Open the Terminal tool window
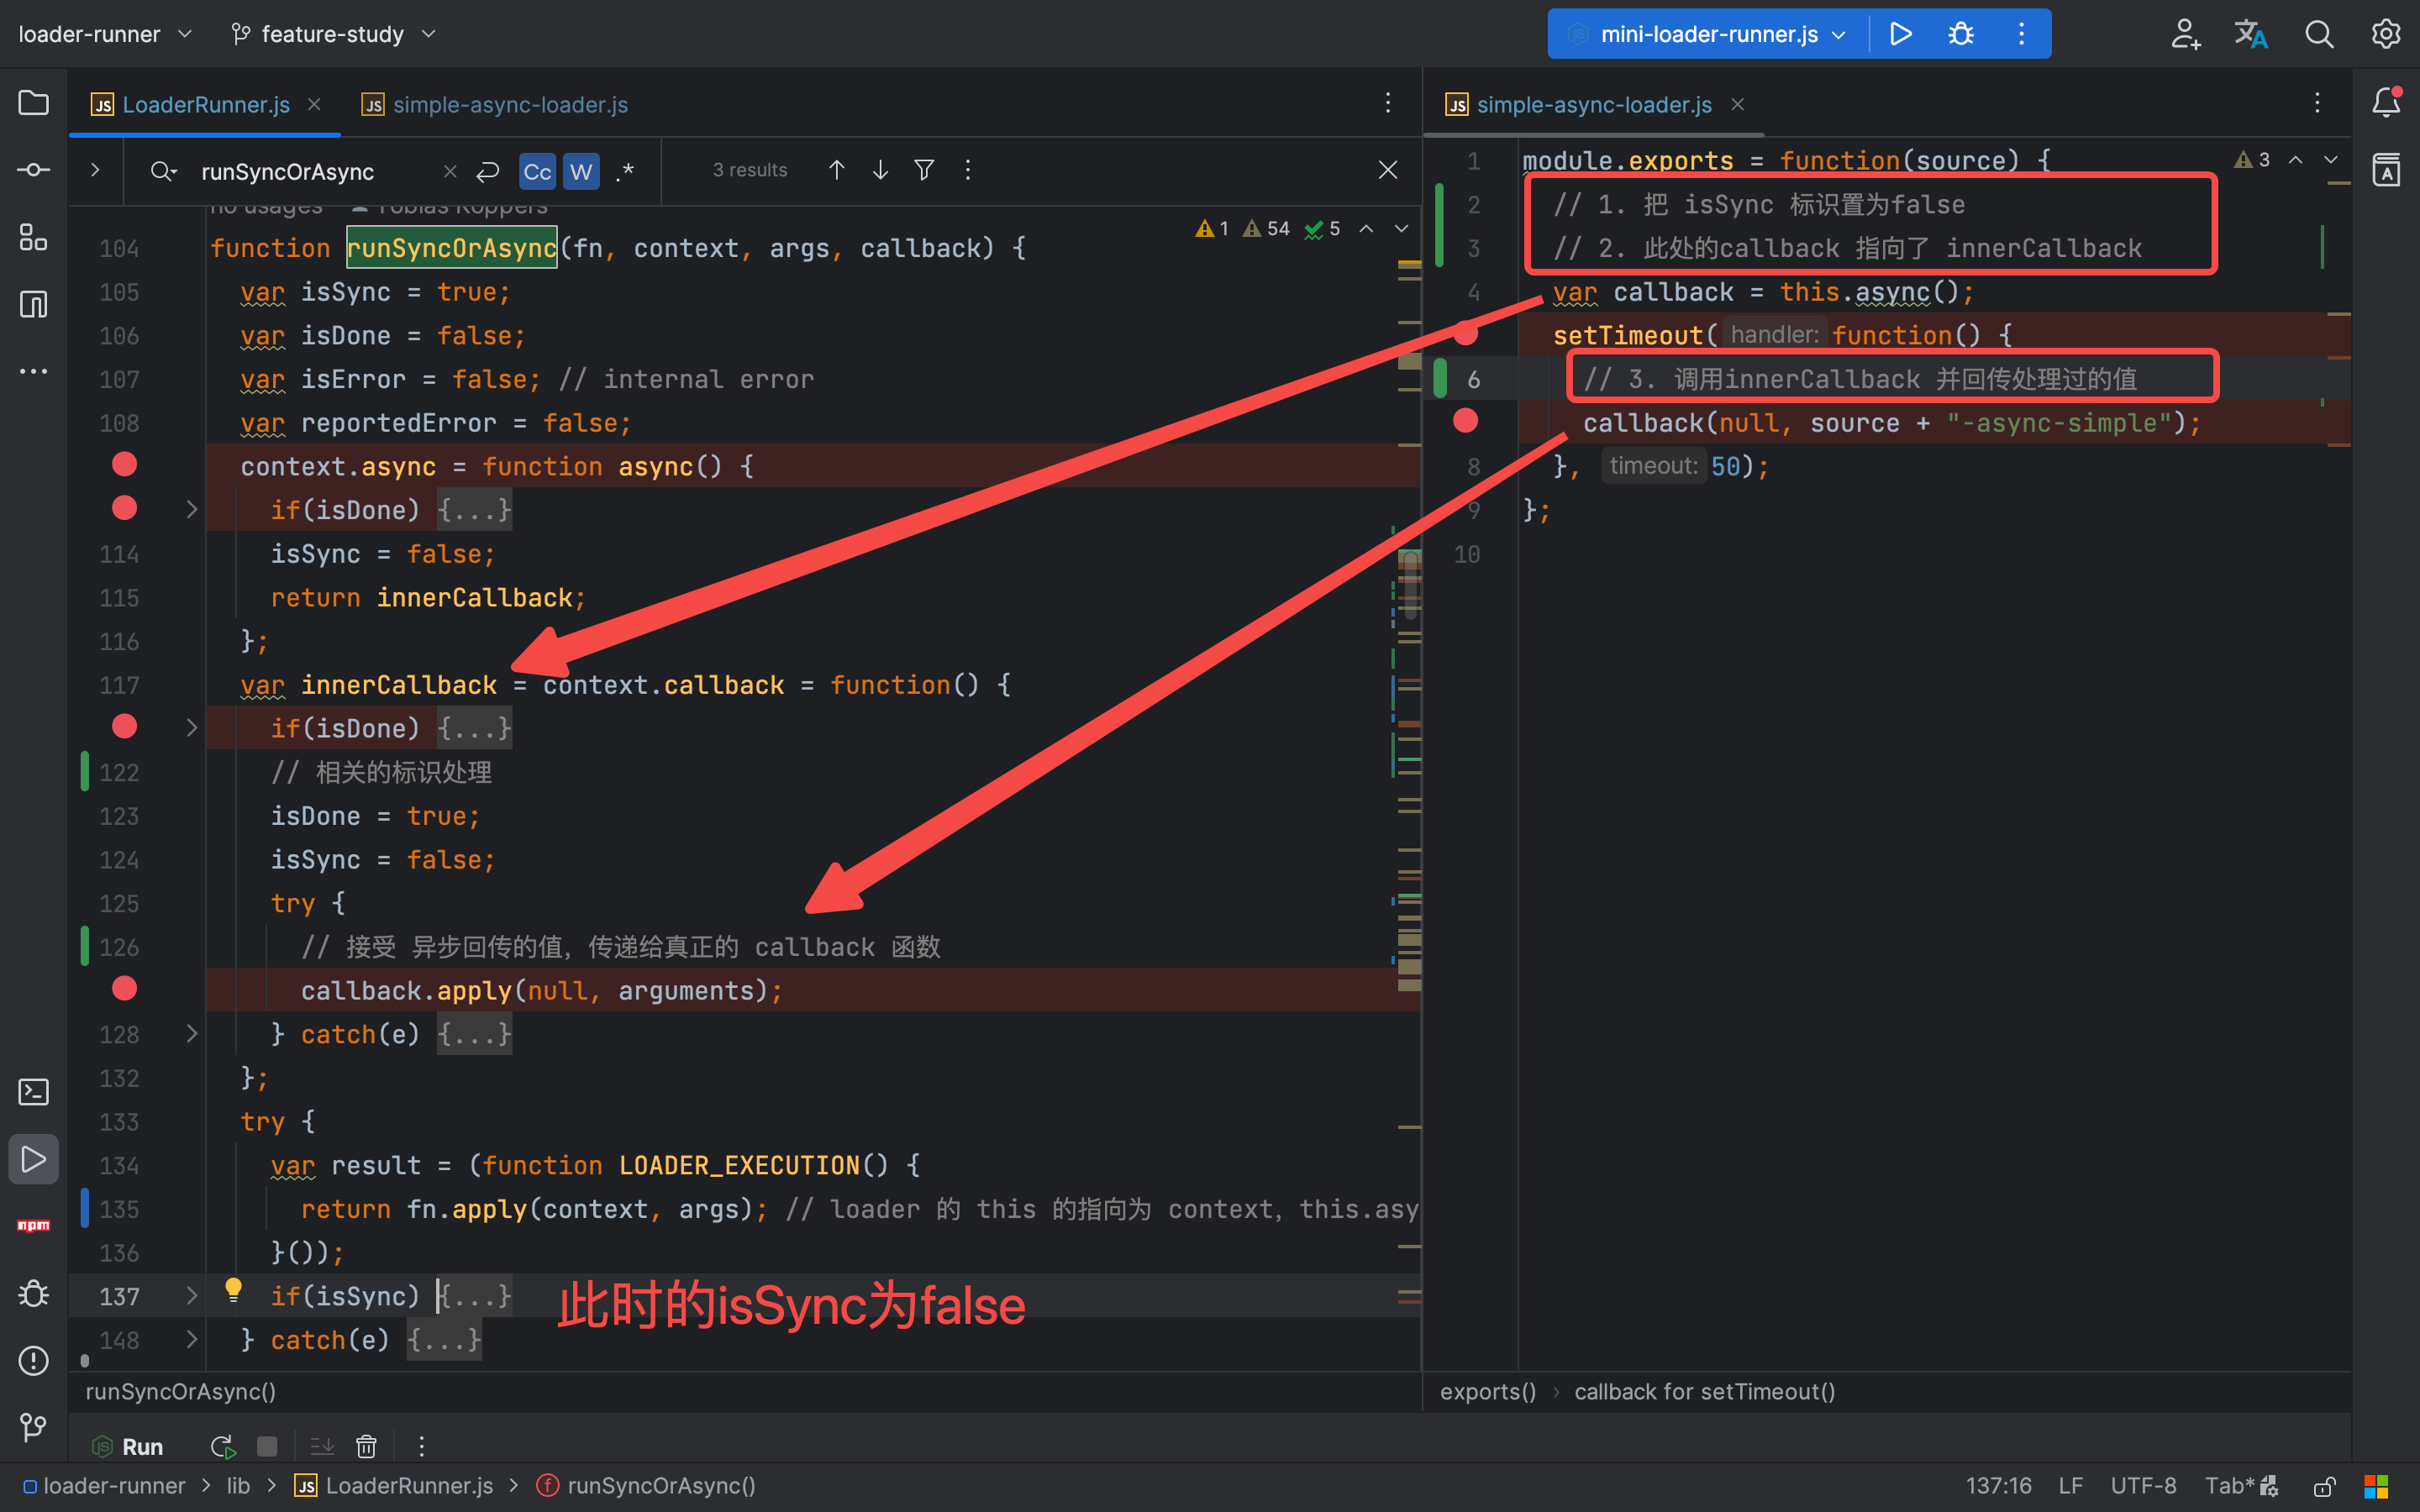 (x=33, y=1091)
